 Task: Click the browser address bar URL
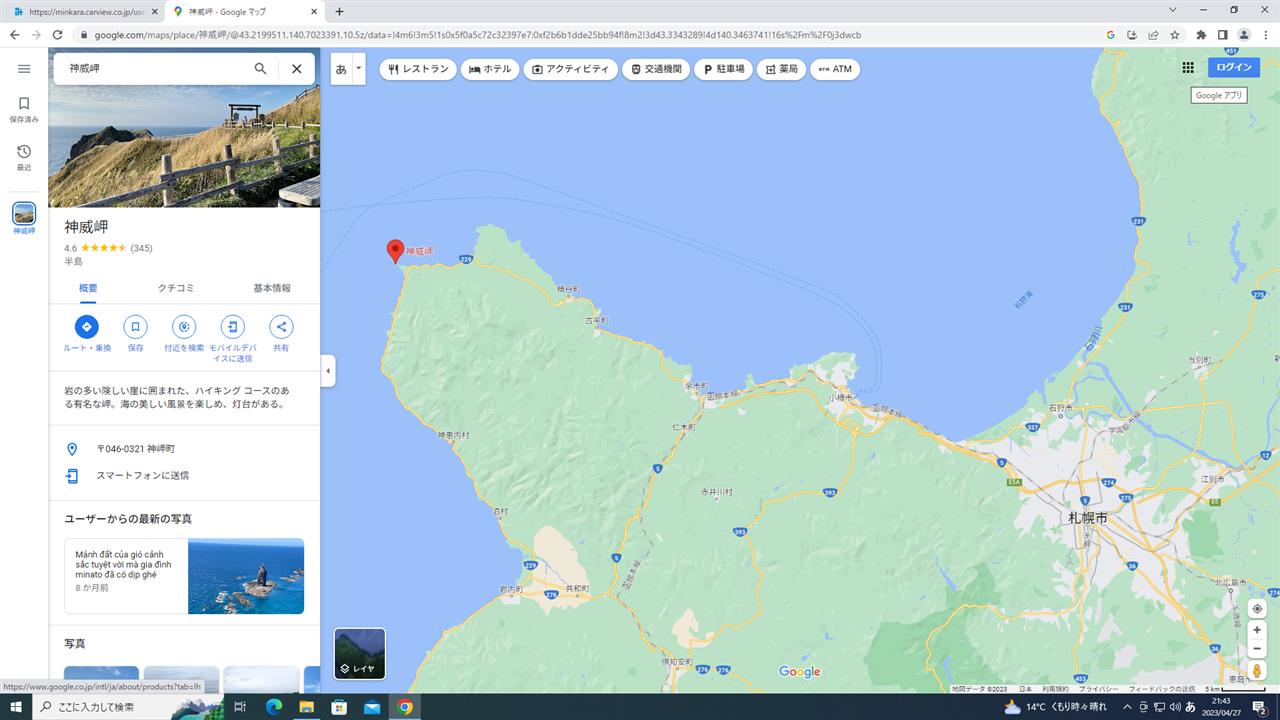(478, 35)
